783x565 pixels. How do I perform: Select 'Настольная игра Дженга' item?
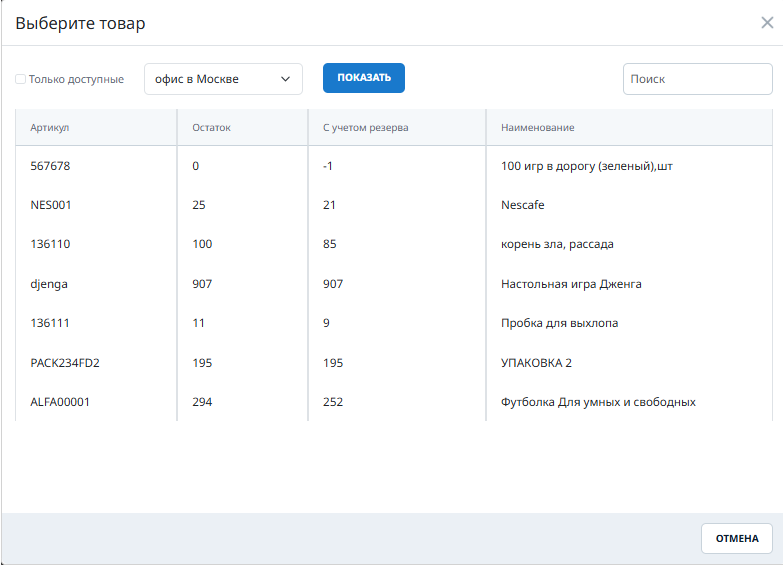coord(570,284)
